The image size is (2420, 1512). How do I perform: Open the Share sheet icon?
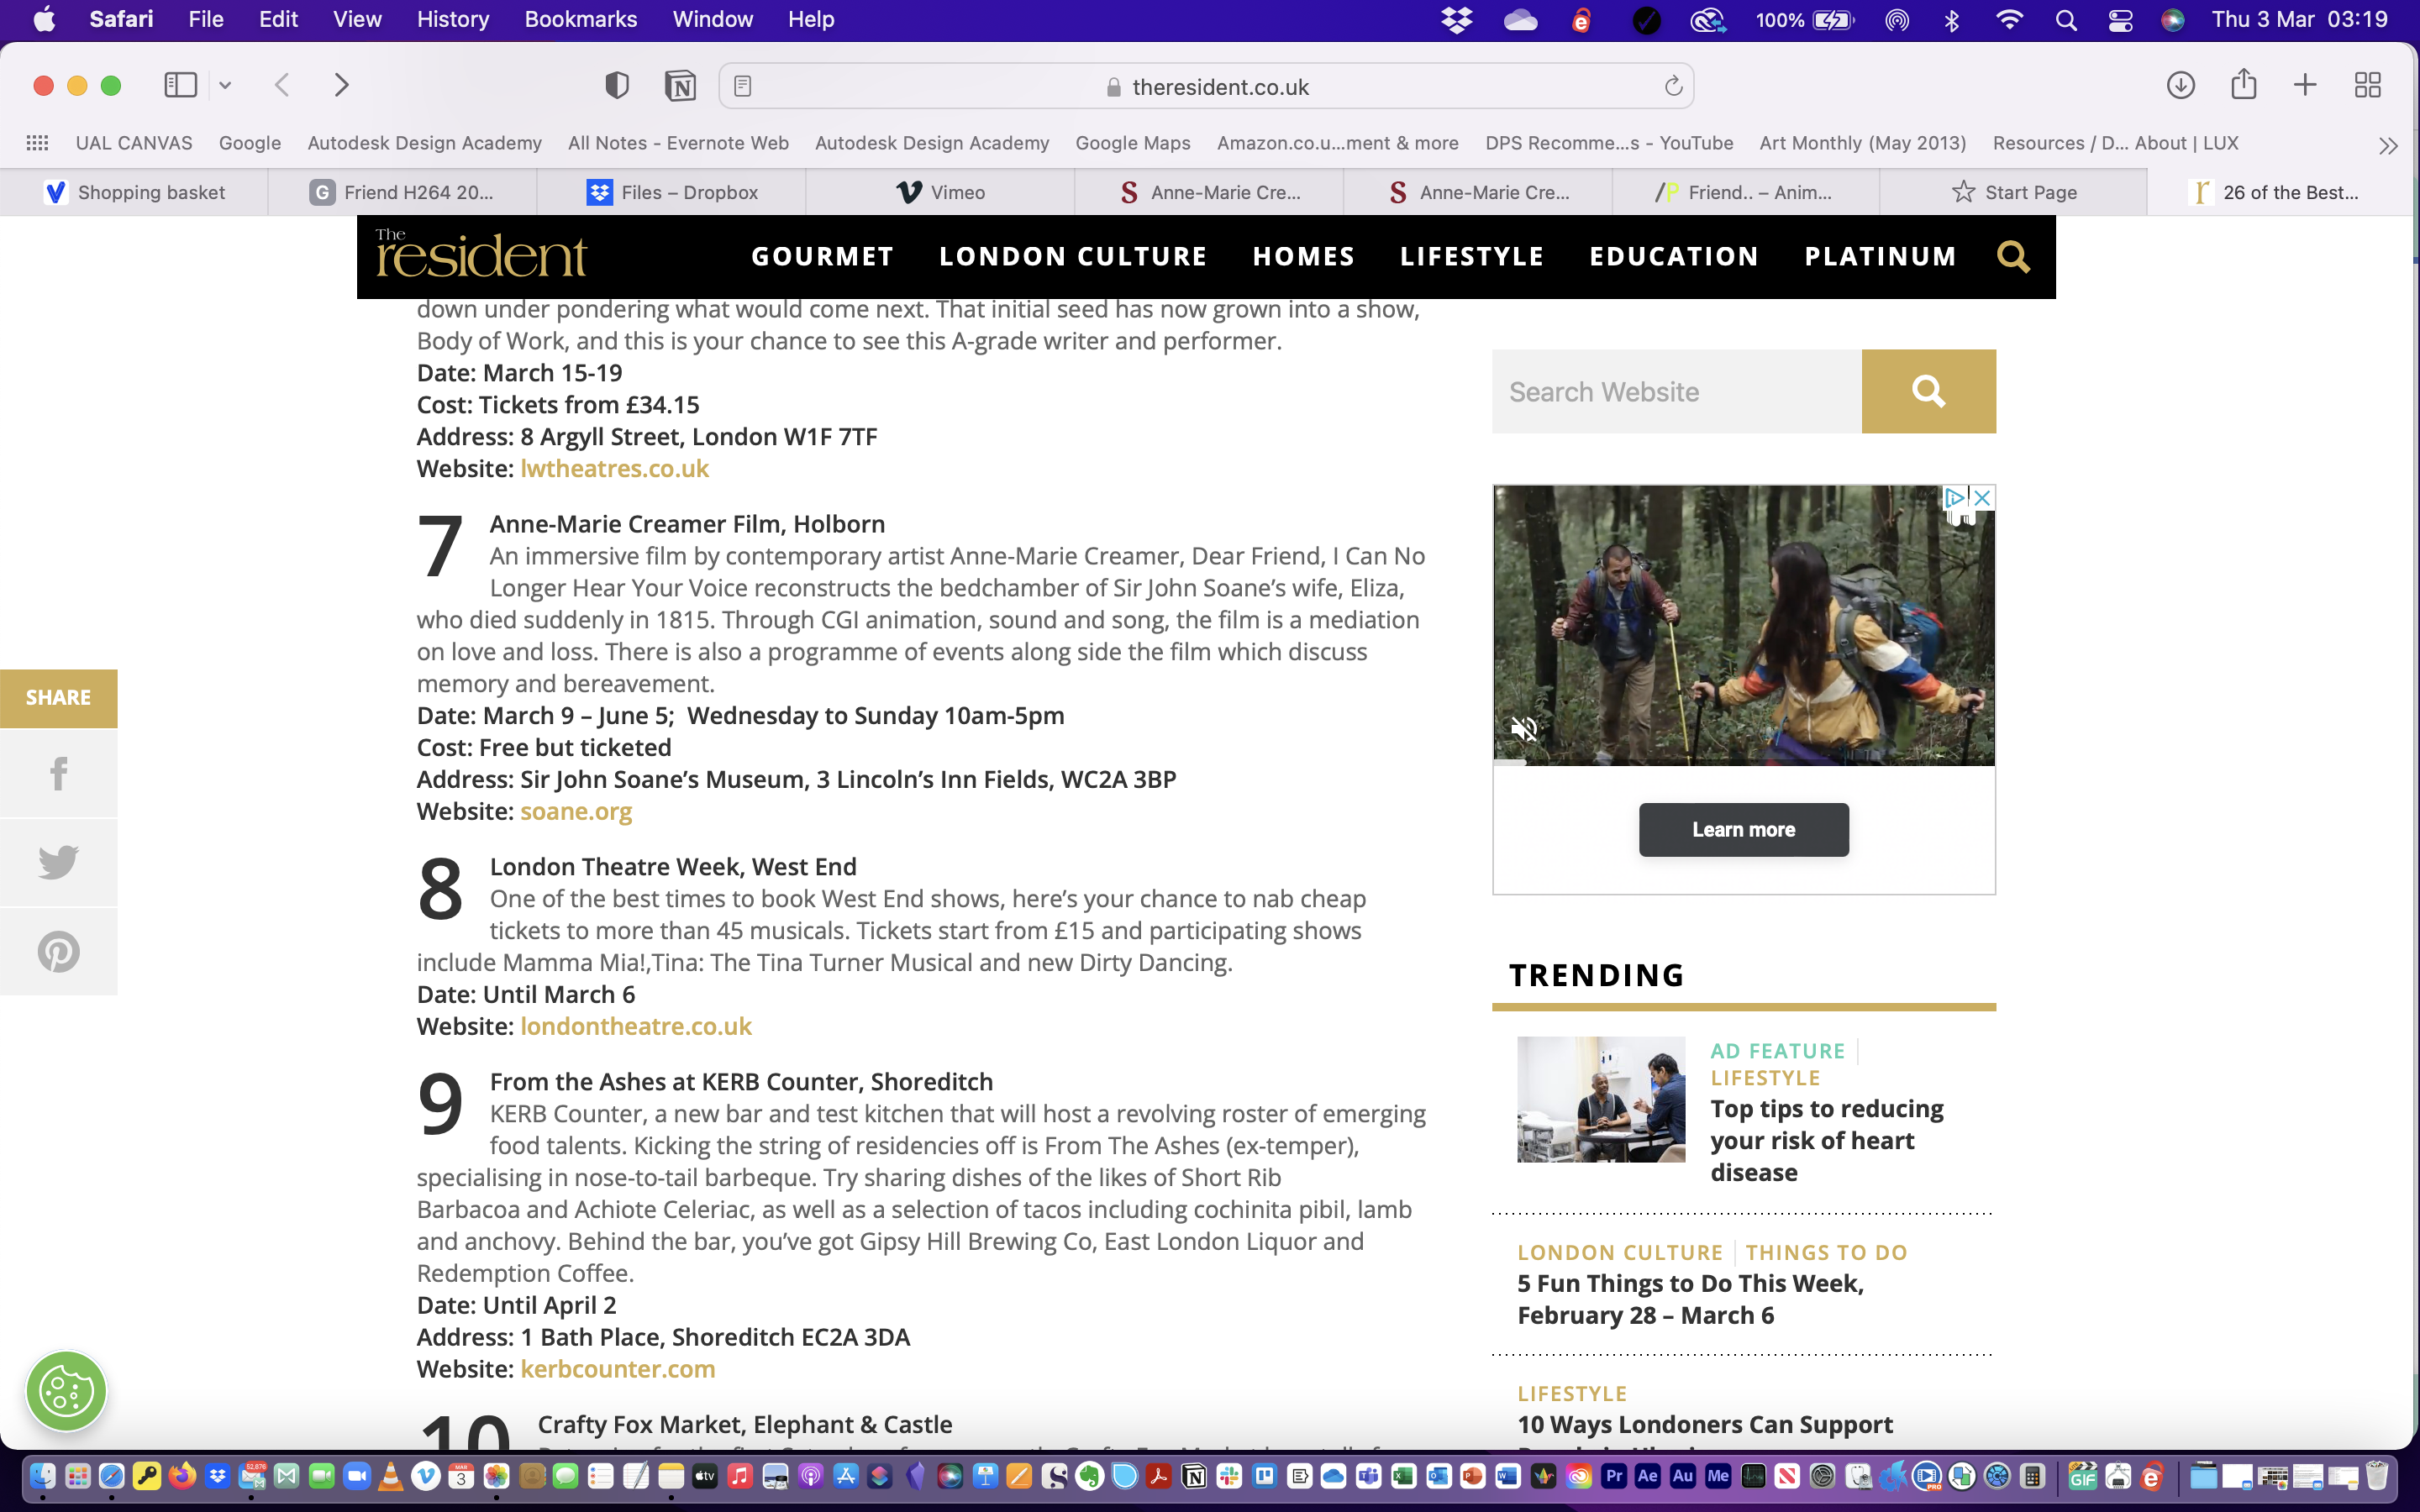pos(2243,84)
